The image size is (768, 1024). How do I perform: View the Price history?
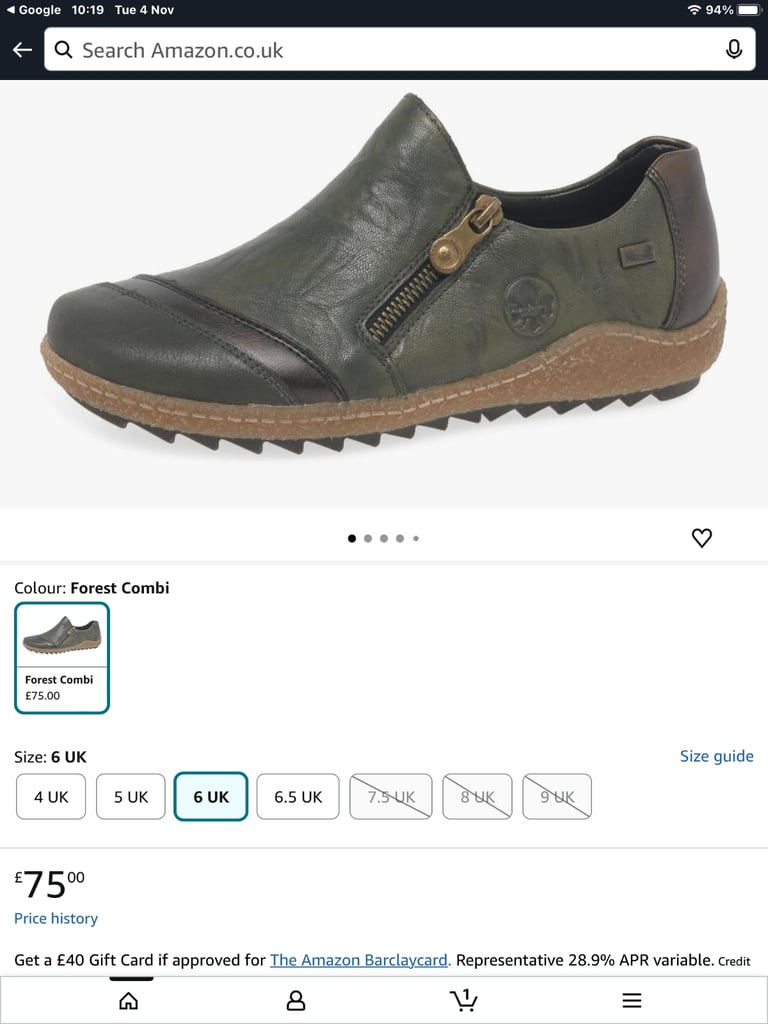[55, 918]
